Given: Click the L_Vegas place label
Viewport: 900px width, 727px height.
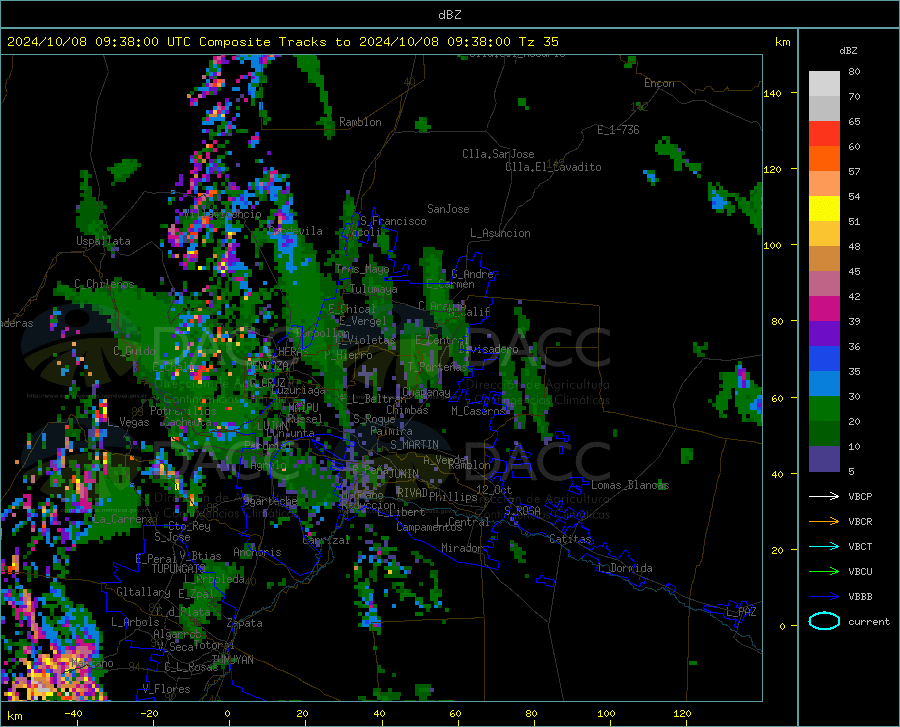Looking at the screenshot, I should point(129,422).
